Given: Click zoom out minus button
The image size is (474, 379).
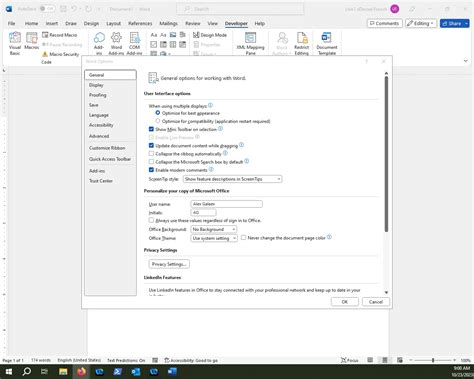Looking at the screenshot, I should 411,360.
